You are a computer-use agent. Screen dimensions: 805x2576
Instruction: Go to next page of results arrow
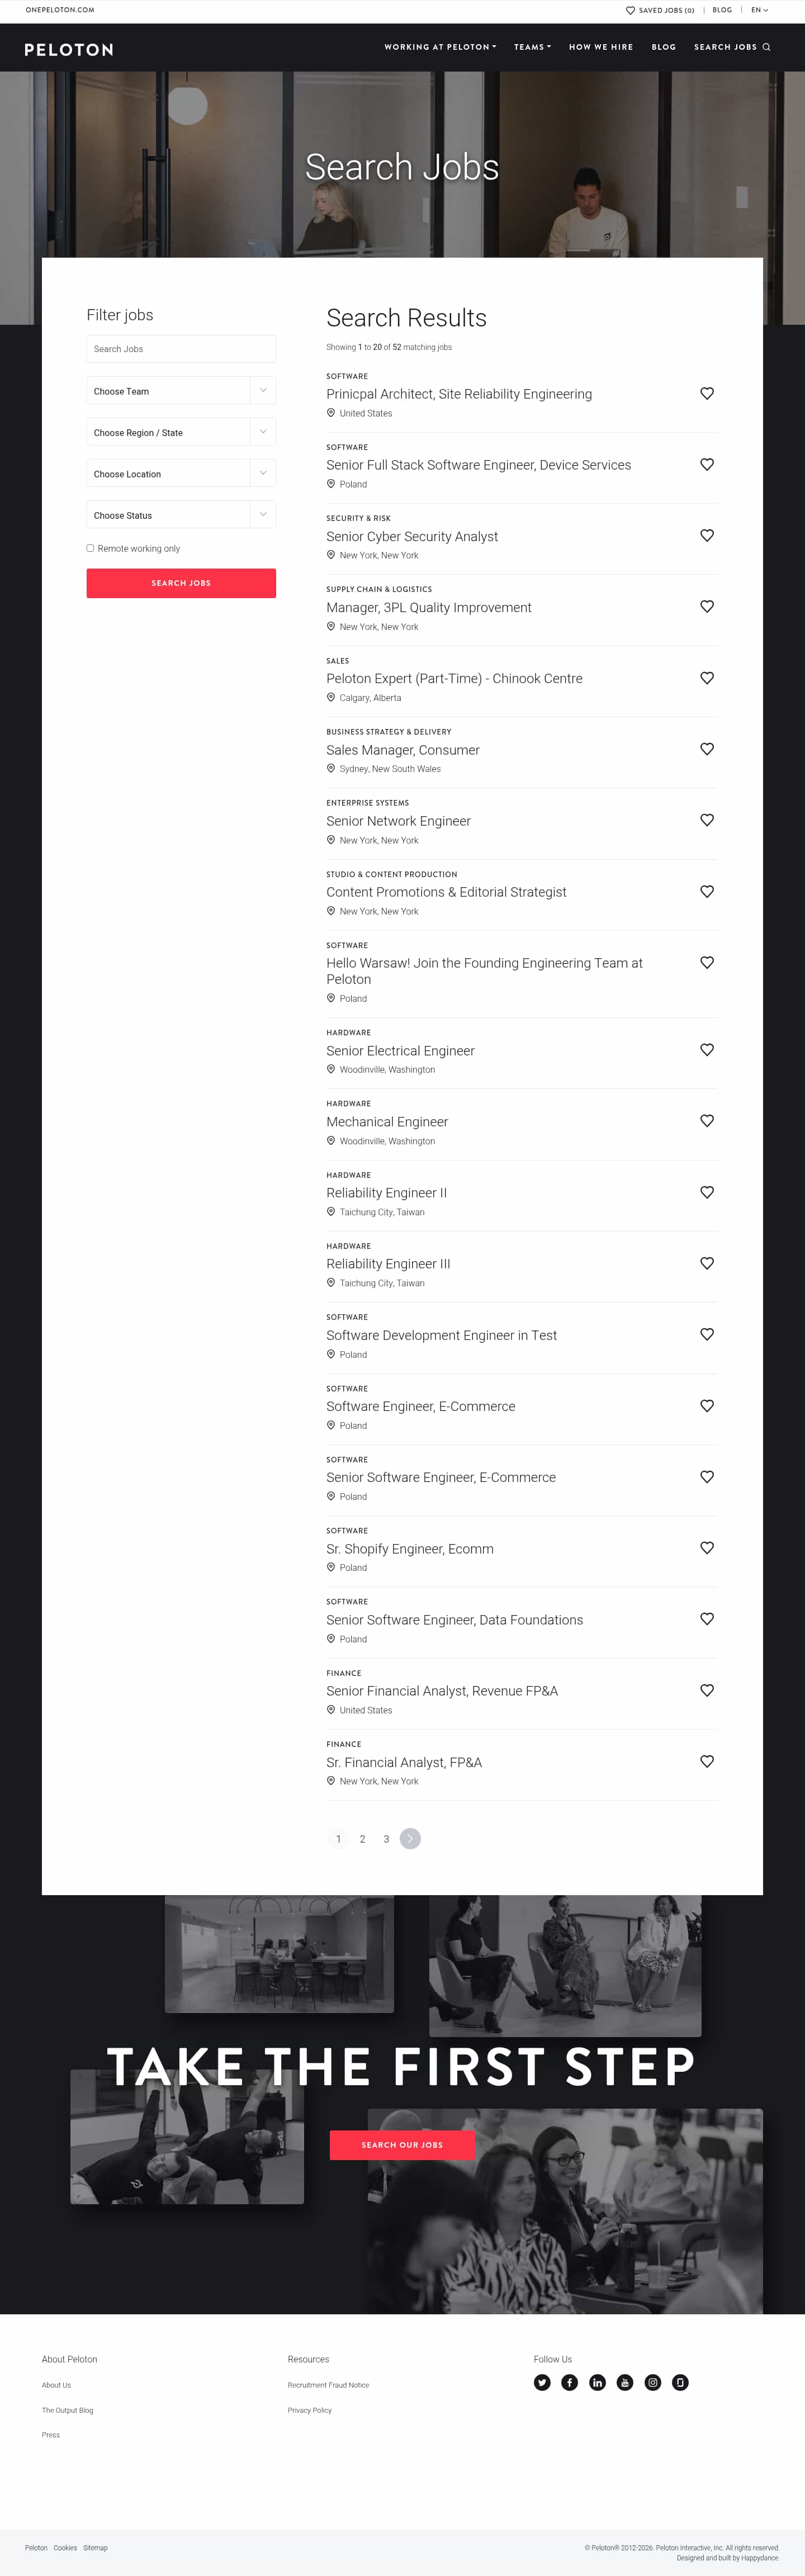tap(410, 1838)
